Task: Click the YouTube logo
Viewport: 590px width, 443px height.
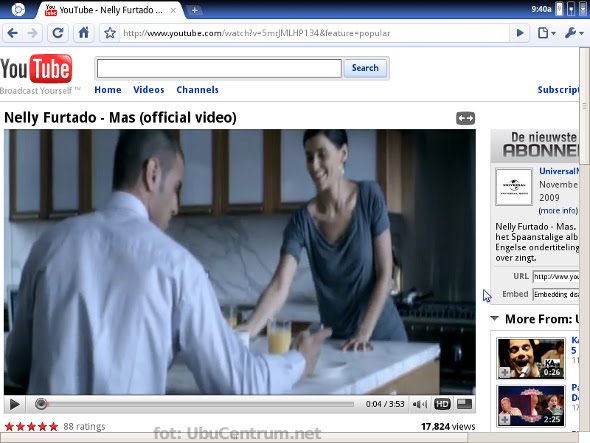Action: pyautogui.click(x=36, y=69)
